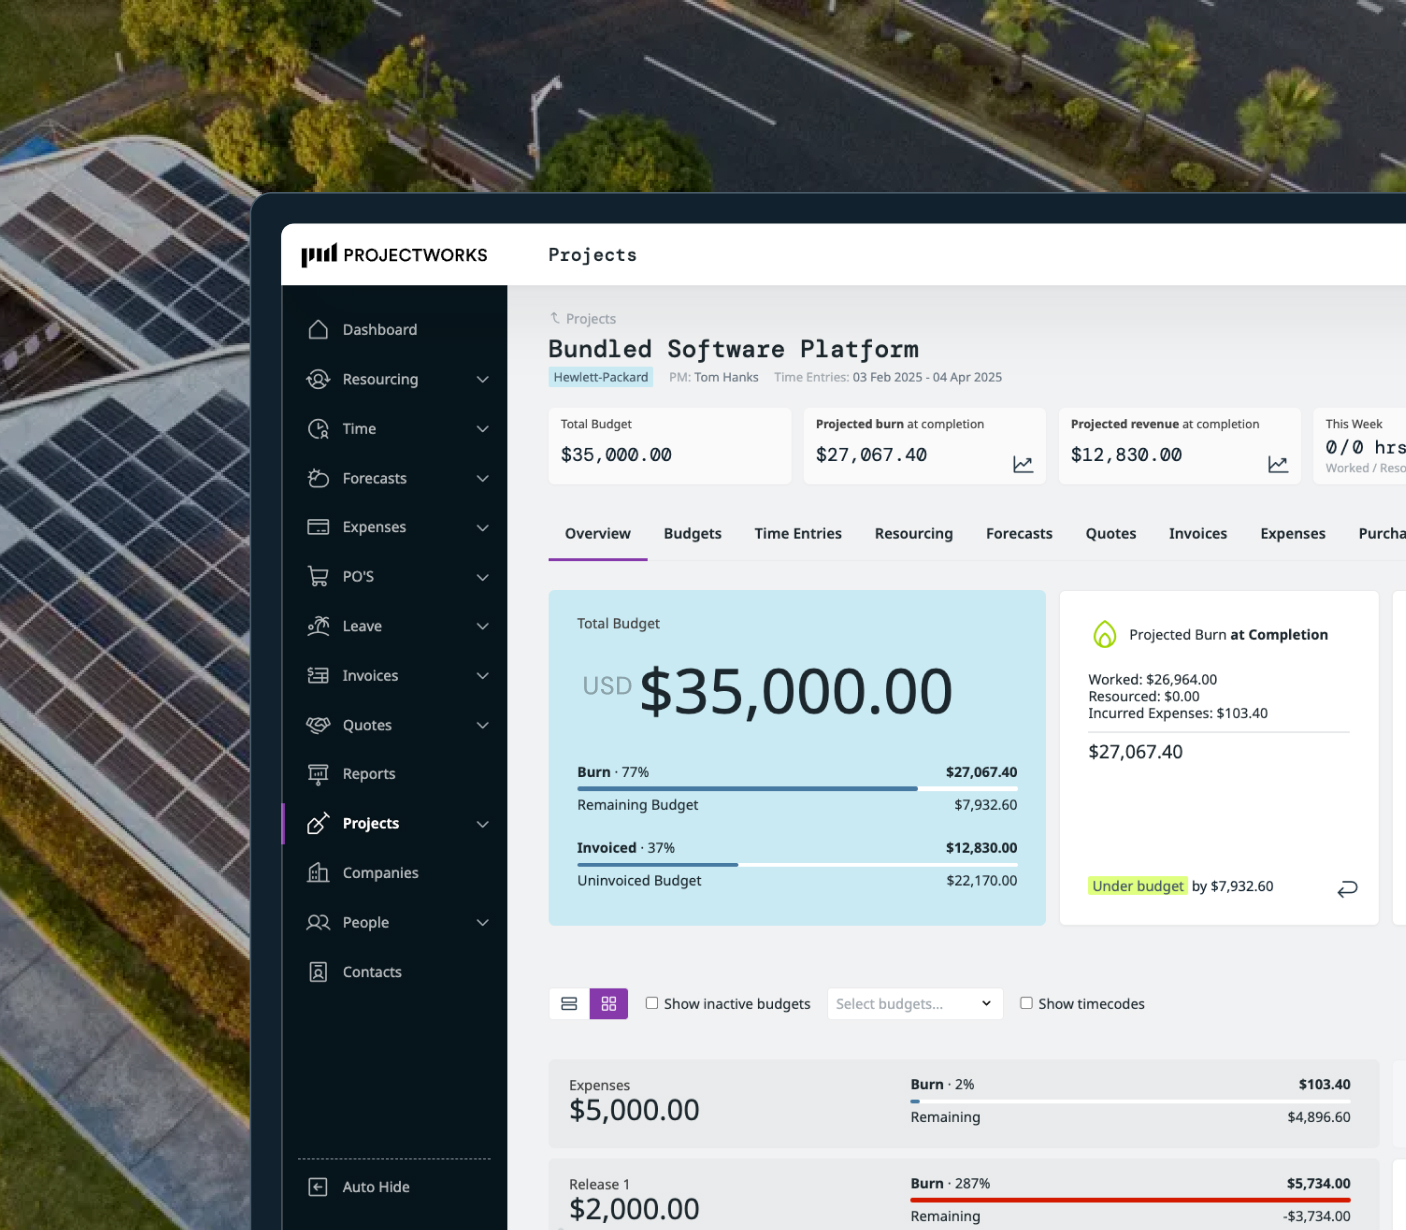Expand the Time menu chevron

483,429
